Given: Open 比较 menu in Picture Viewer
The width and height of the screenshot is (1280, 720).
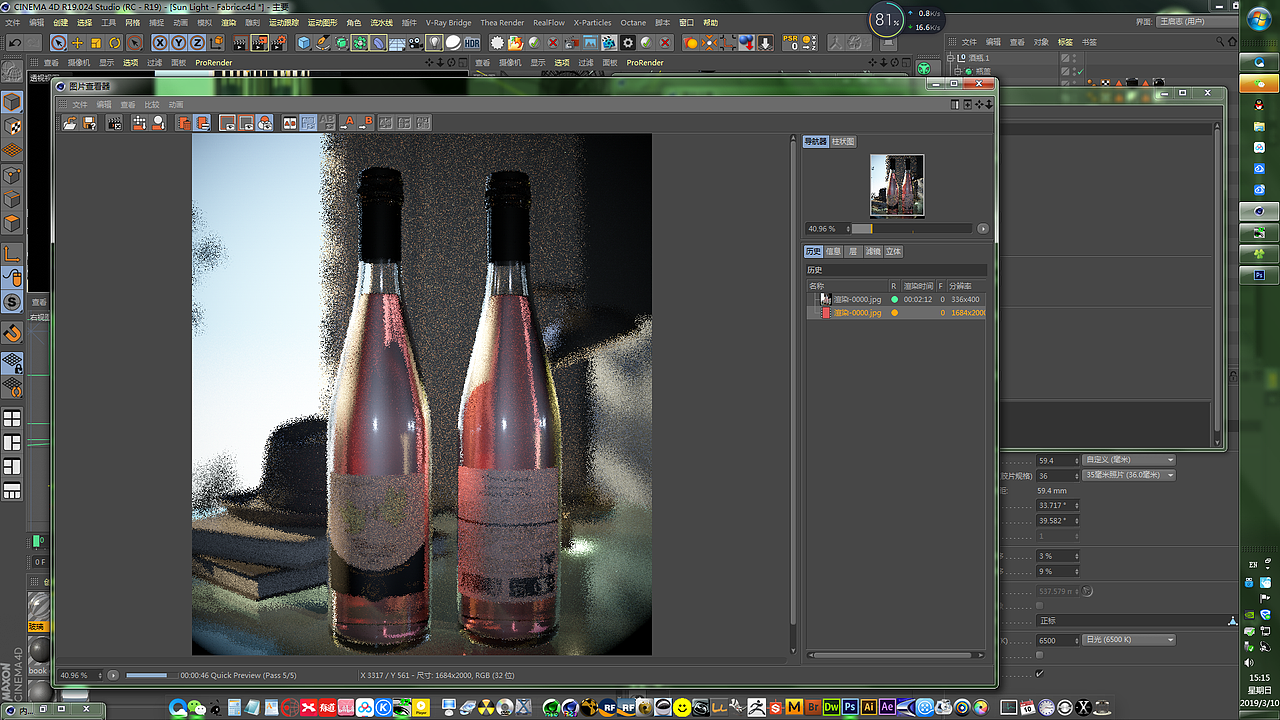Looking at the screenshot, I should [152, 104].
